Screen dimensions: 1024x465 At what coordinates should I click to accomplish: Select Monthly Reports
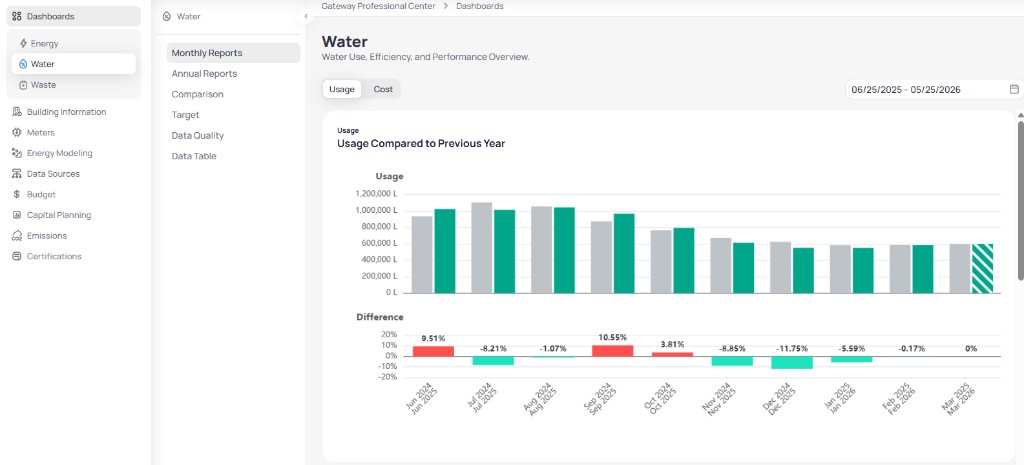click(233, 53)
